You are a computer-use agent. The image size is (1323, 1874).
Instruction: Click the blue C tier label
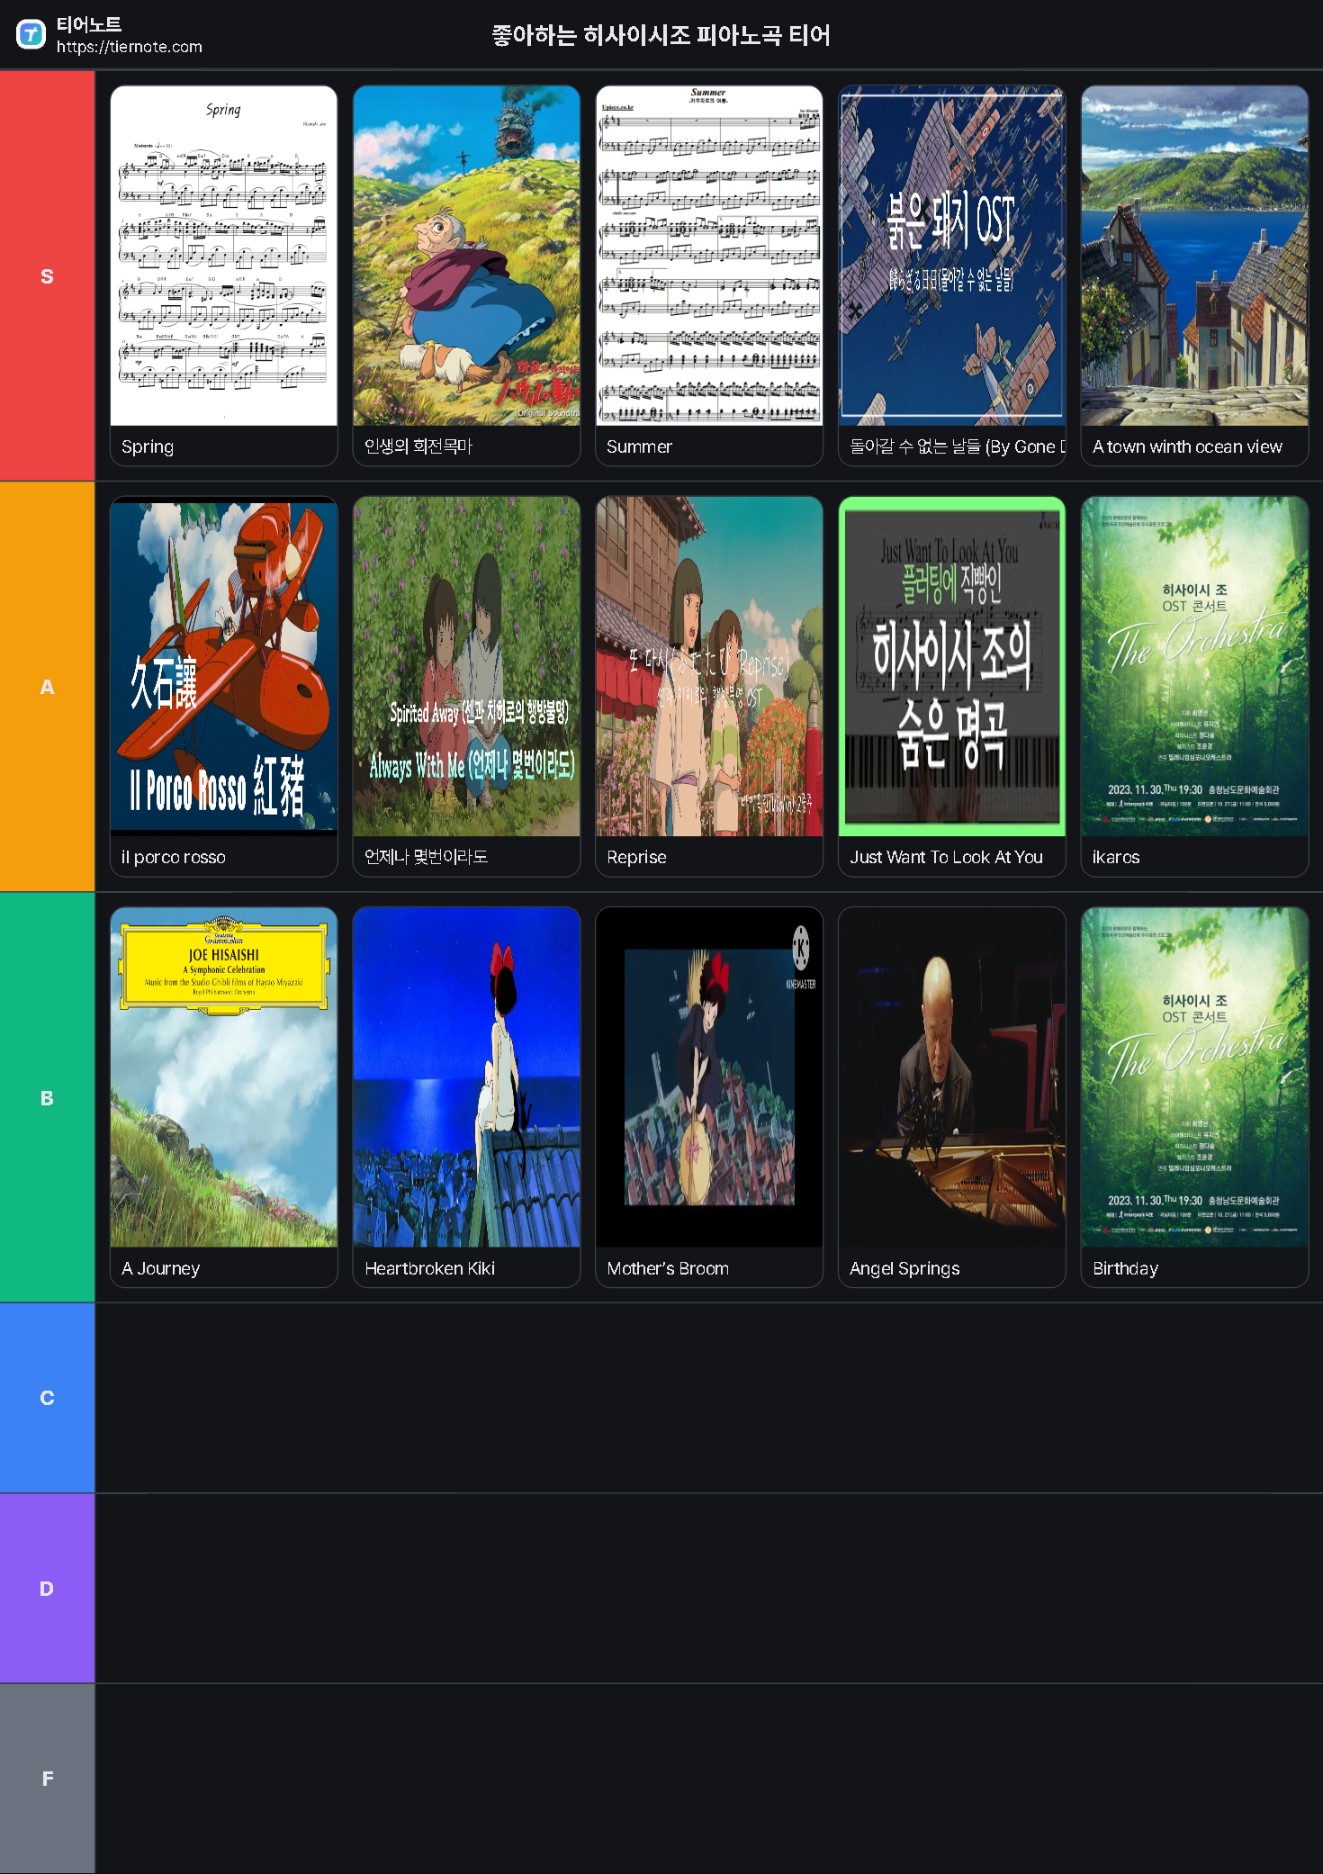[x=47, y=1398]
